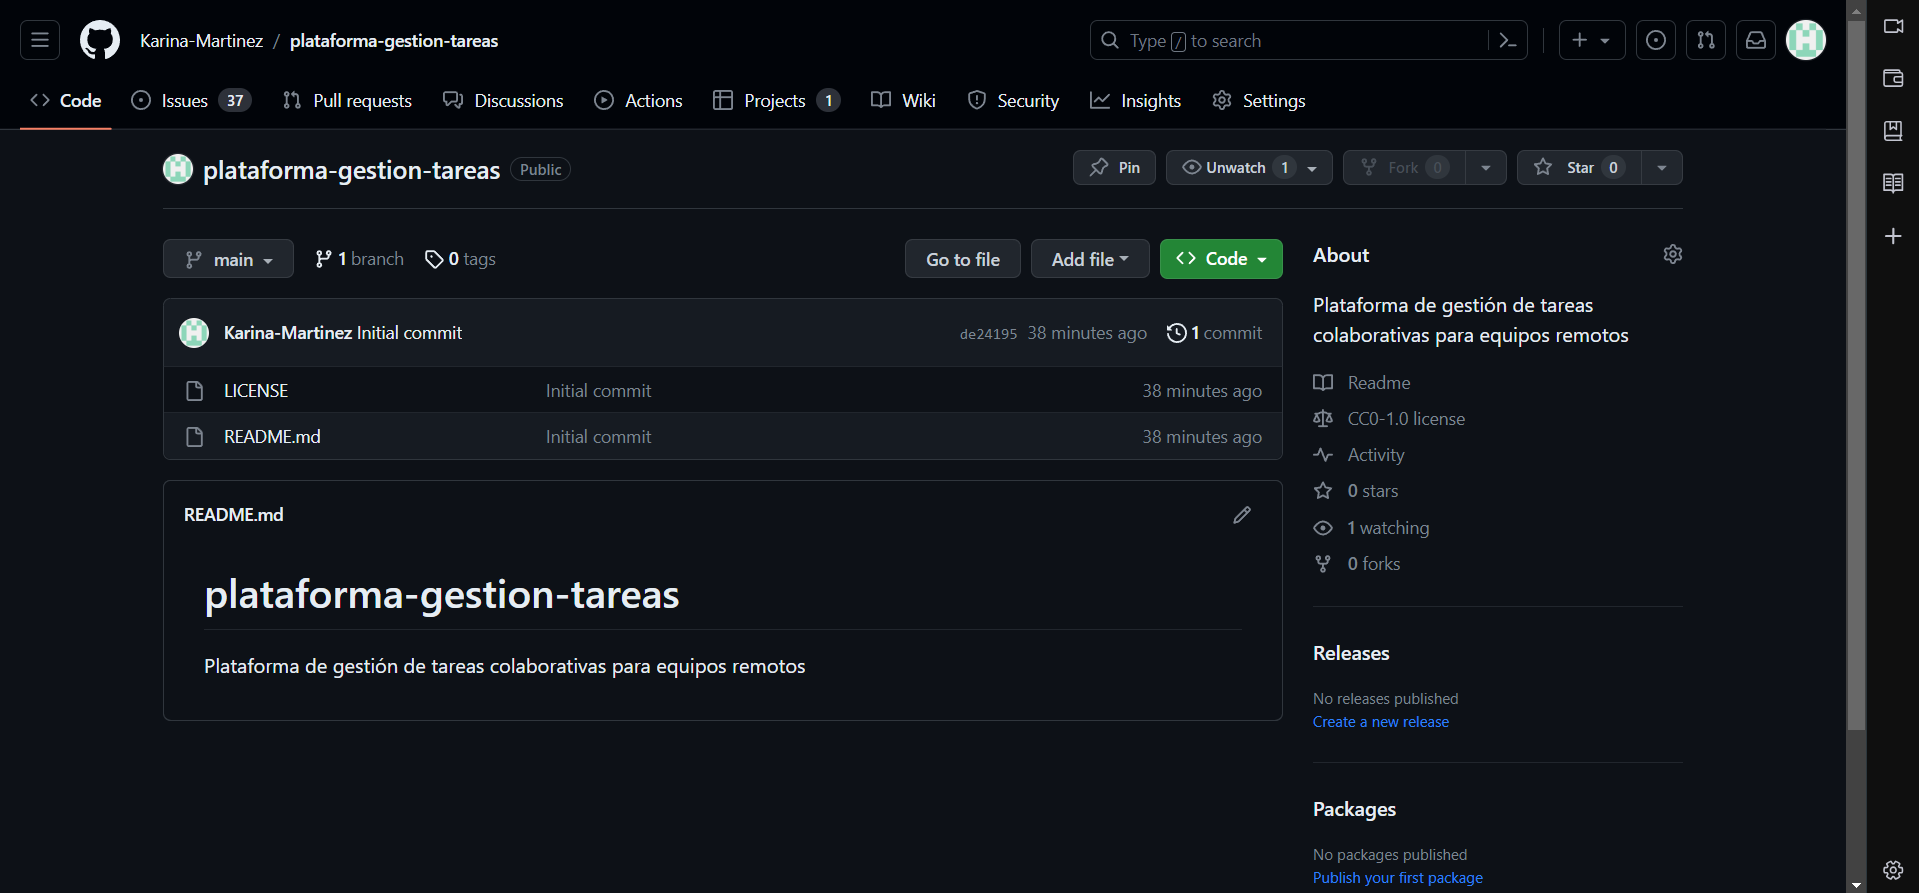Open the green Code clone dropdown
The image size is (1919, 893).
click(1221, 259)
